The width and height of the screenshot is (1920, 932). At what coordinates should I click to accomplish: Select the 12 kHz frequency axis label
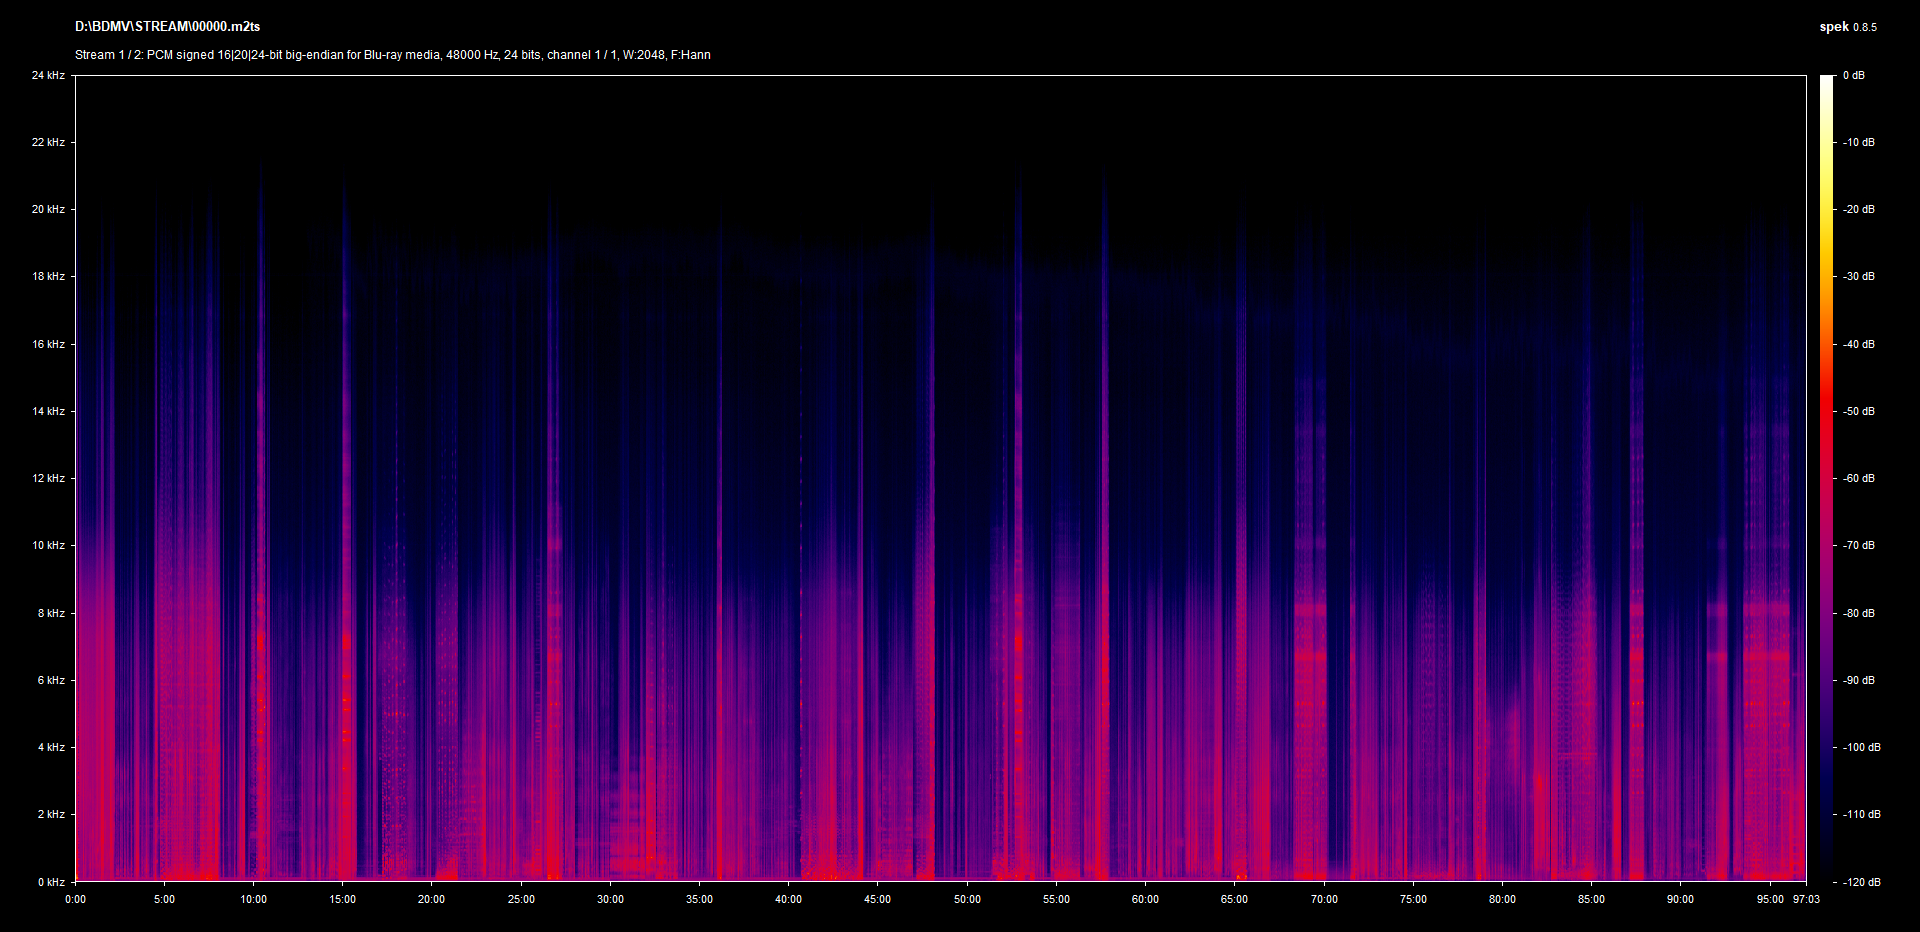click(x=48, y=478)
